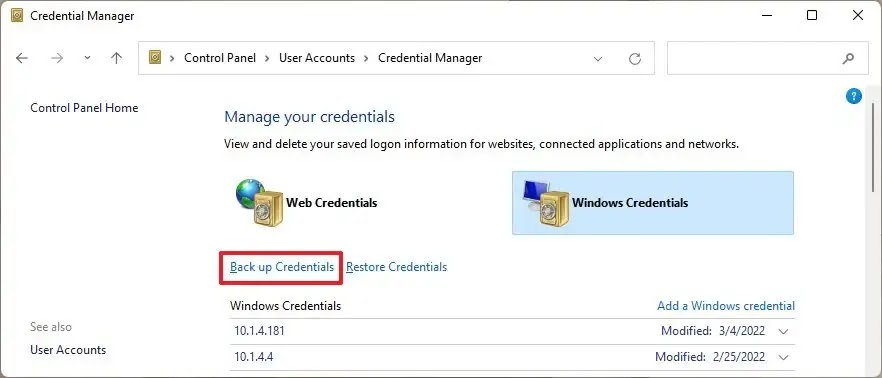This screenshot has width=882, height=378.
Task: Click the Web Credentials globe safe icon
Action: coord(259,202)
